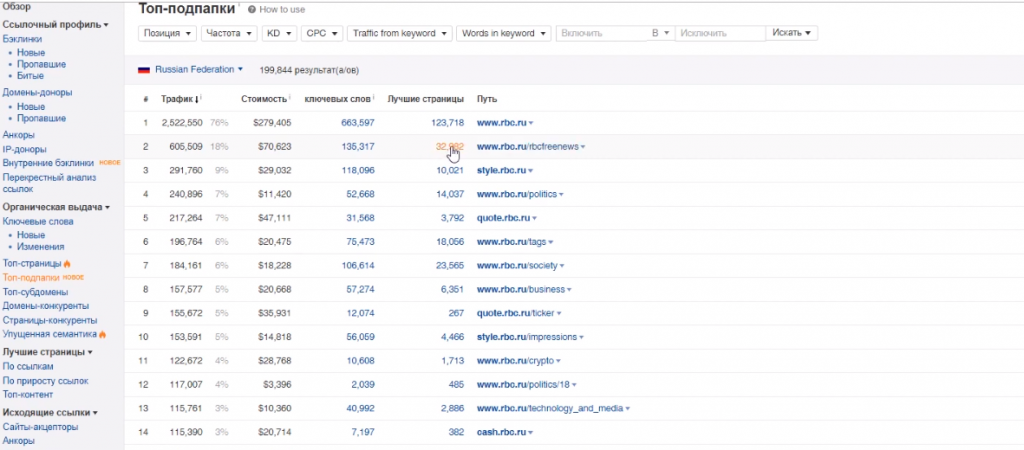Open IP-доноры in the sidebar
The height and width of the screenshot is (450, 1024).
click(x=25, y=150)
